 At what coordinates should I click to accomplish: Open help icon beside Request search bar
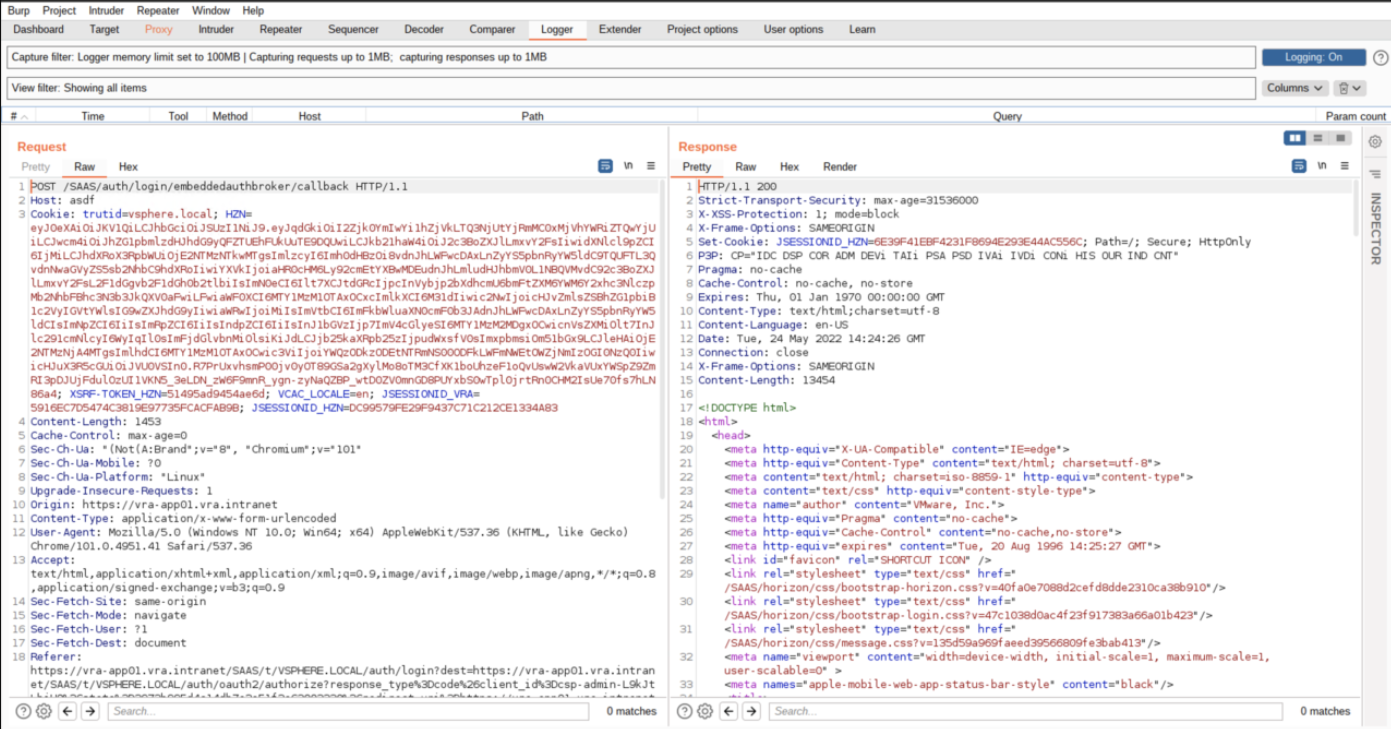pos(23,711)
